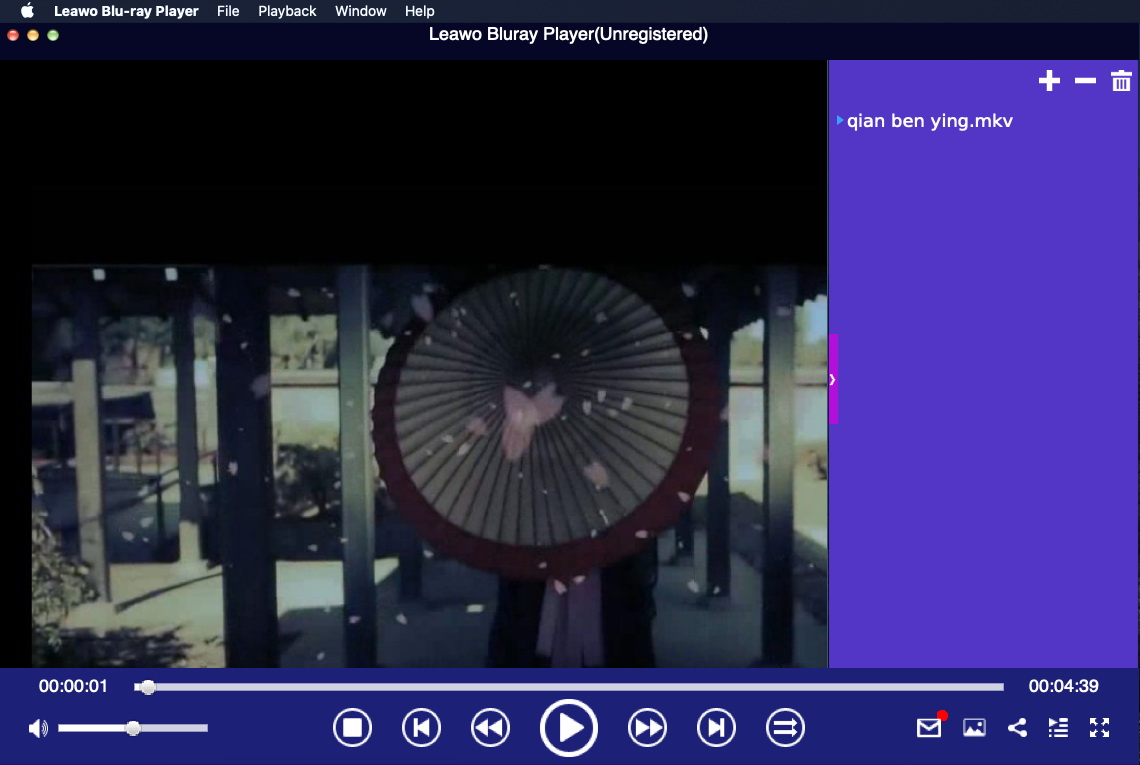1140x765 pixels.
Task: Enter full screen with the expand icon
Action: 1099,727
